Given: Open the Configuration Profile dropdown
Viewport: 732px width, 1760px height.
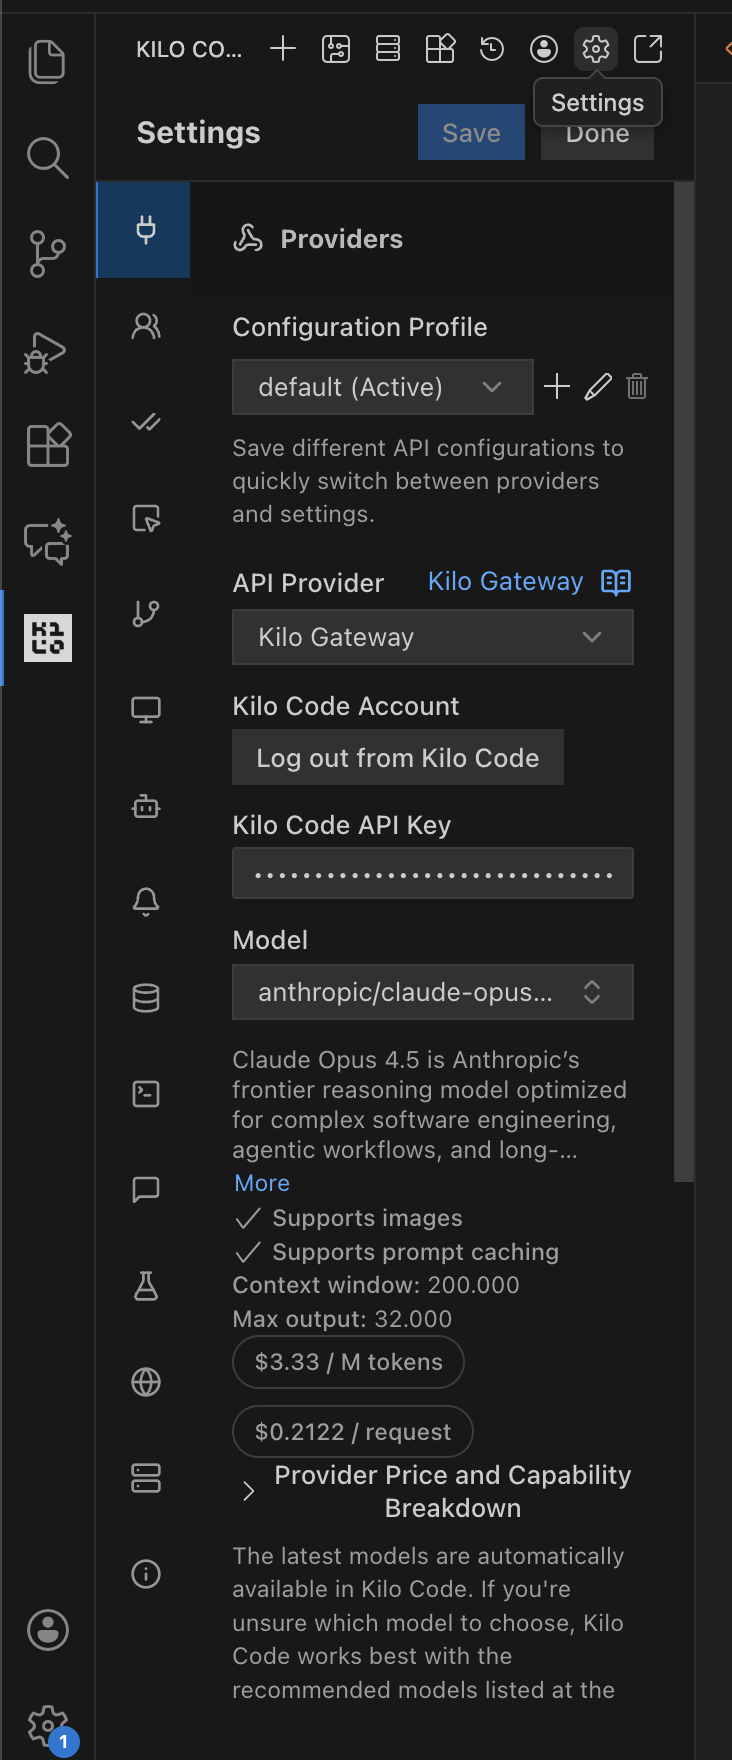Looking at the screenshot, I should pos(382,387).
